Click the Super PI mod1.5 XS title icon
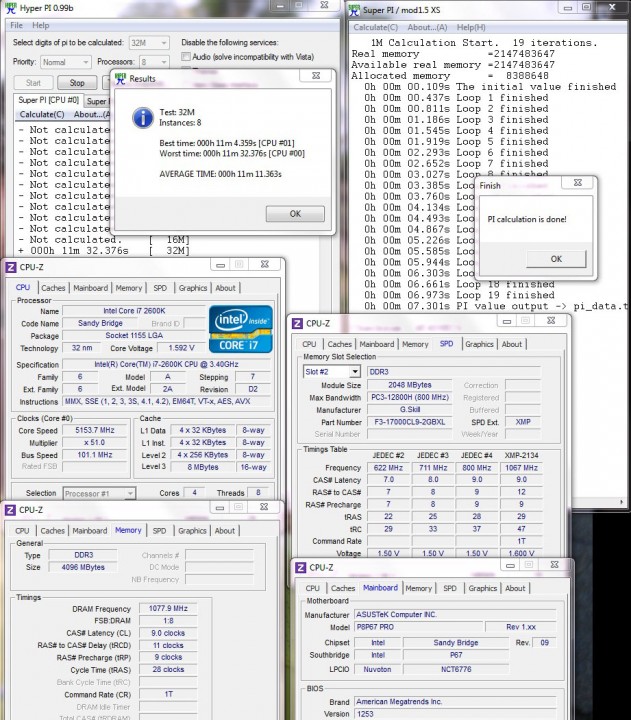This screenshot has height=720, width=631. pyautogui.click(x=354, y=10)
